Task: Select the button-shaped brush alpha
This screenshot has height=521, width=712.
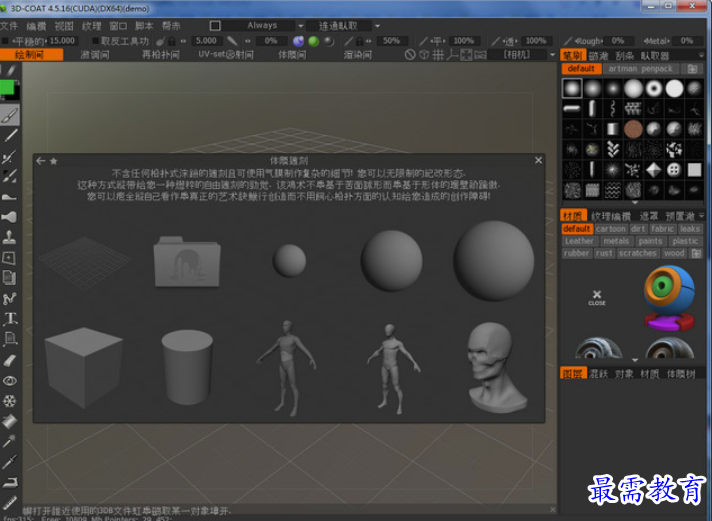Action: (x=674, y=170)
